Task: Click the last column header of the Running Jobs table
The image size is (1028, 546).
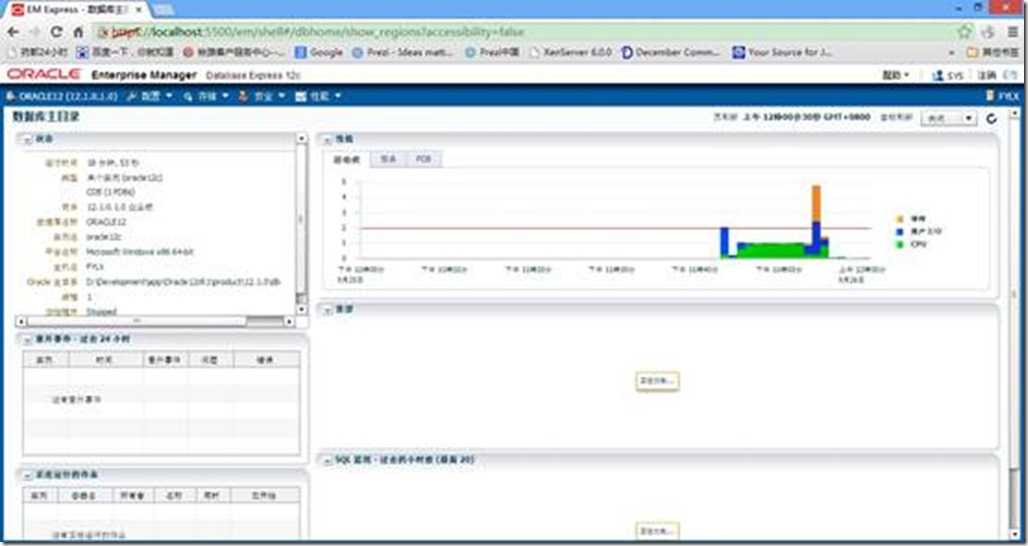Action: pos(264,496)
